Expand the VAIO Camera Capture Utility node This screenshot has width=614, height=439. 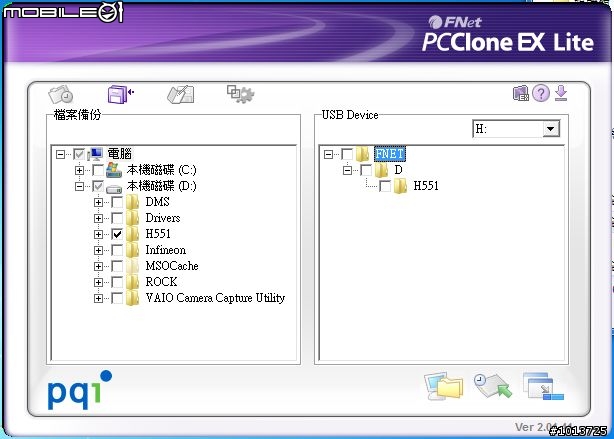click(x=98, y=298)
